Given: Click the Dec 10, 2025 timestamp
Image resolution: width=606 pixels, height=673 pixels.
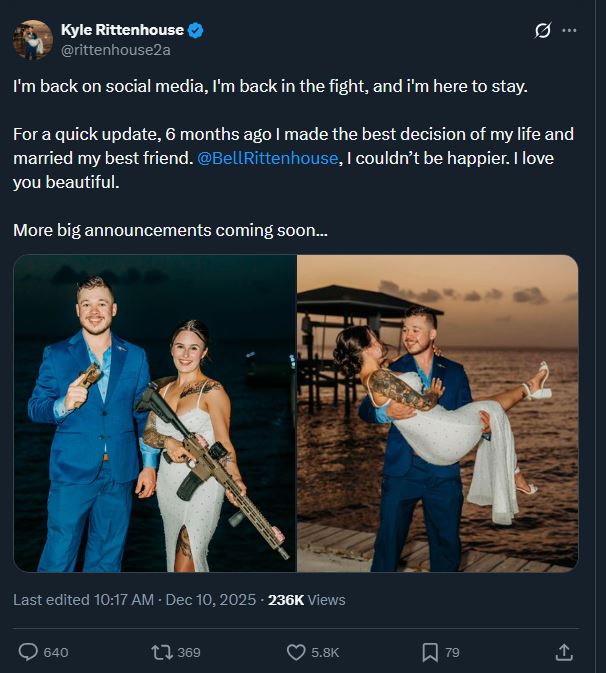Looking at the screenshot, I should (x=212, y=600).
